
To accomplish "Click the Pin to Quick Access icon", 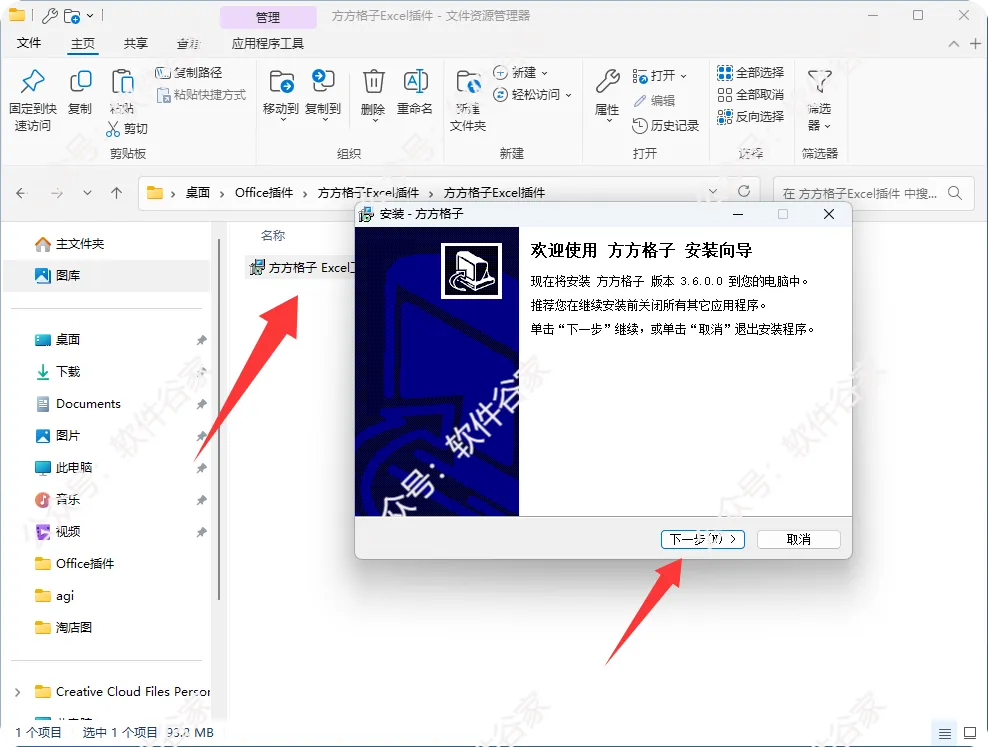I will [33, 81].
